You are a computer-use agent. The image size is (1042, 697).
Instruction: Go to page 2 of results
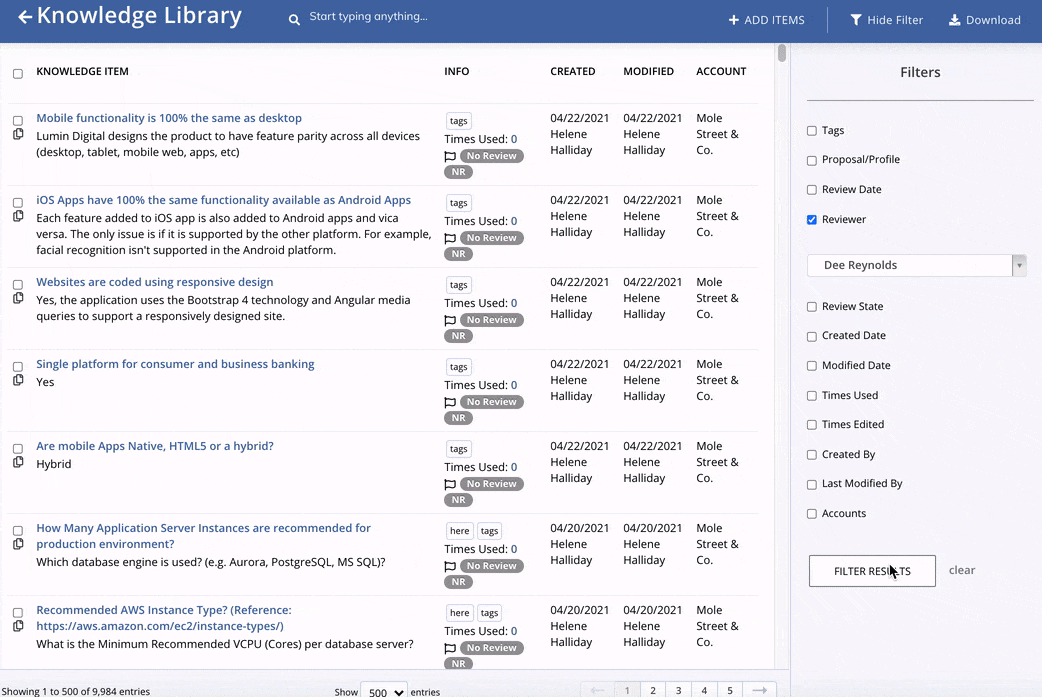click(653, 690)
